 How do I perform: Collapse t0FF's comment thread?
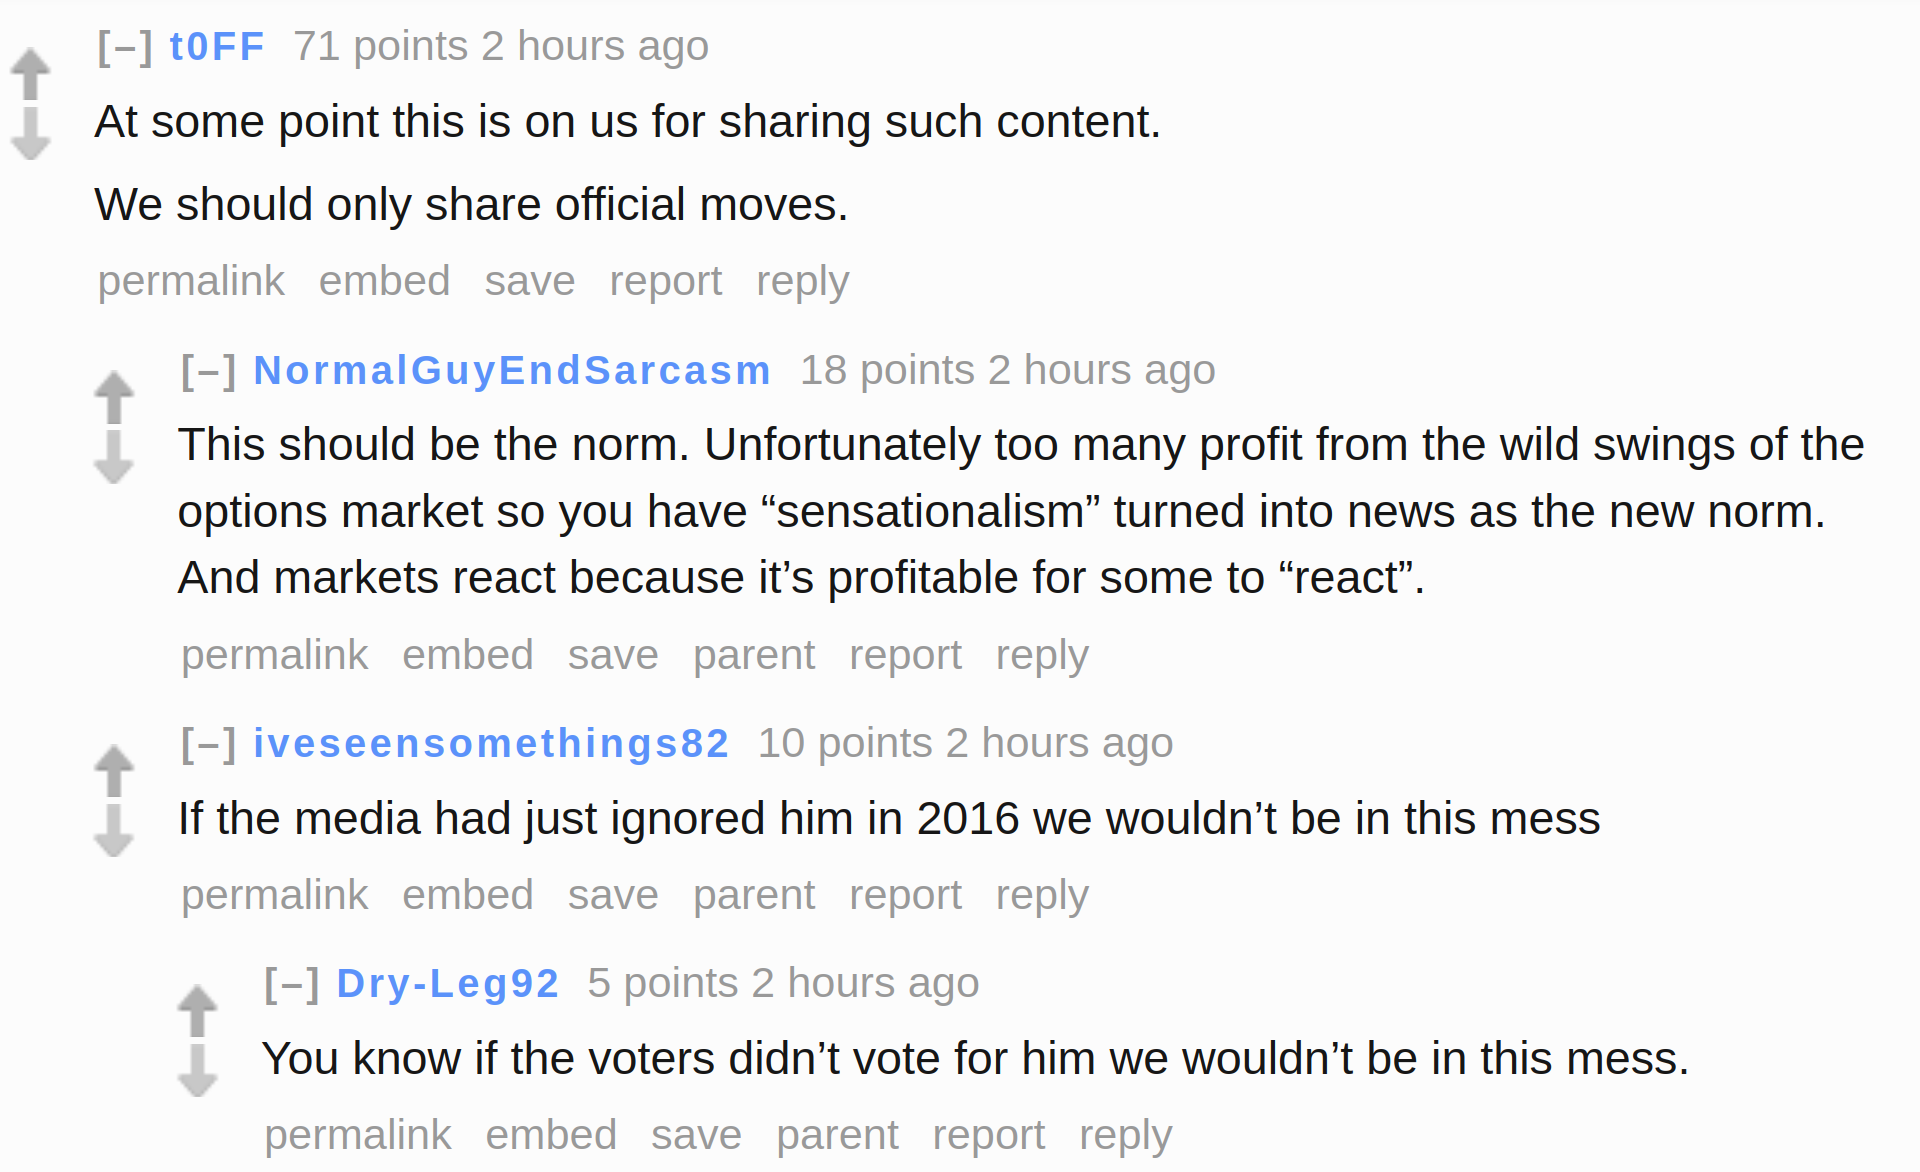tap(125, 46)
